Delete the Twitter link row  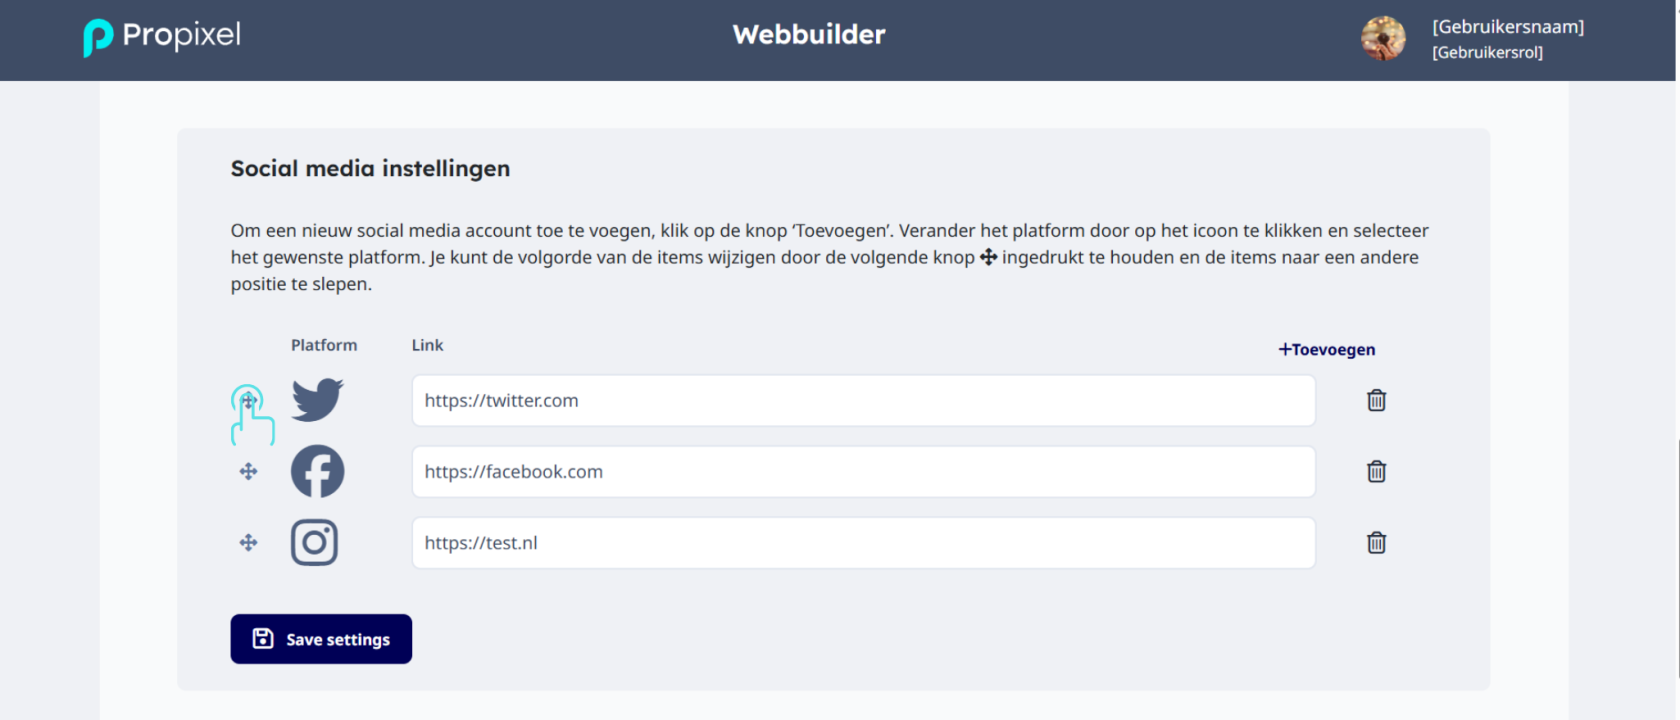coord(1376,400)
